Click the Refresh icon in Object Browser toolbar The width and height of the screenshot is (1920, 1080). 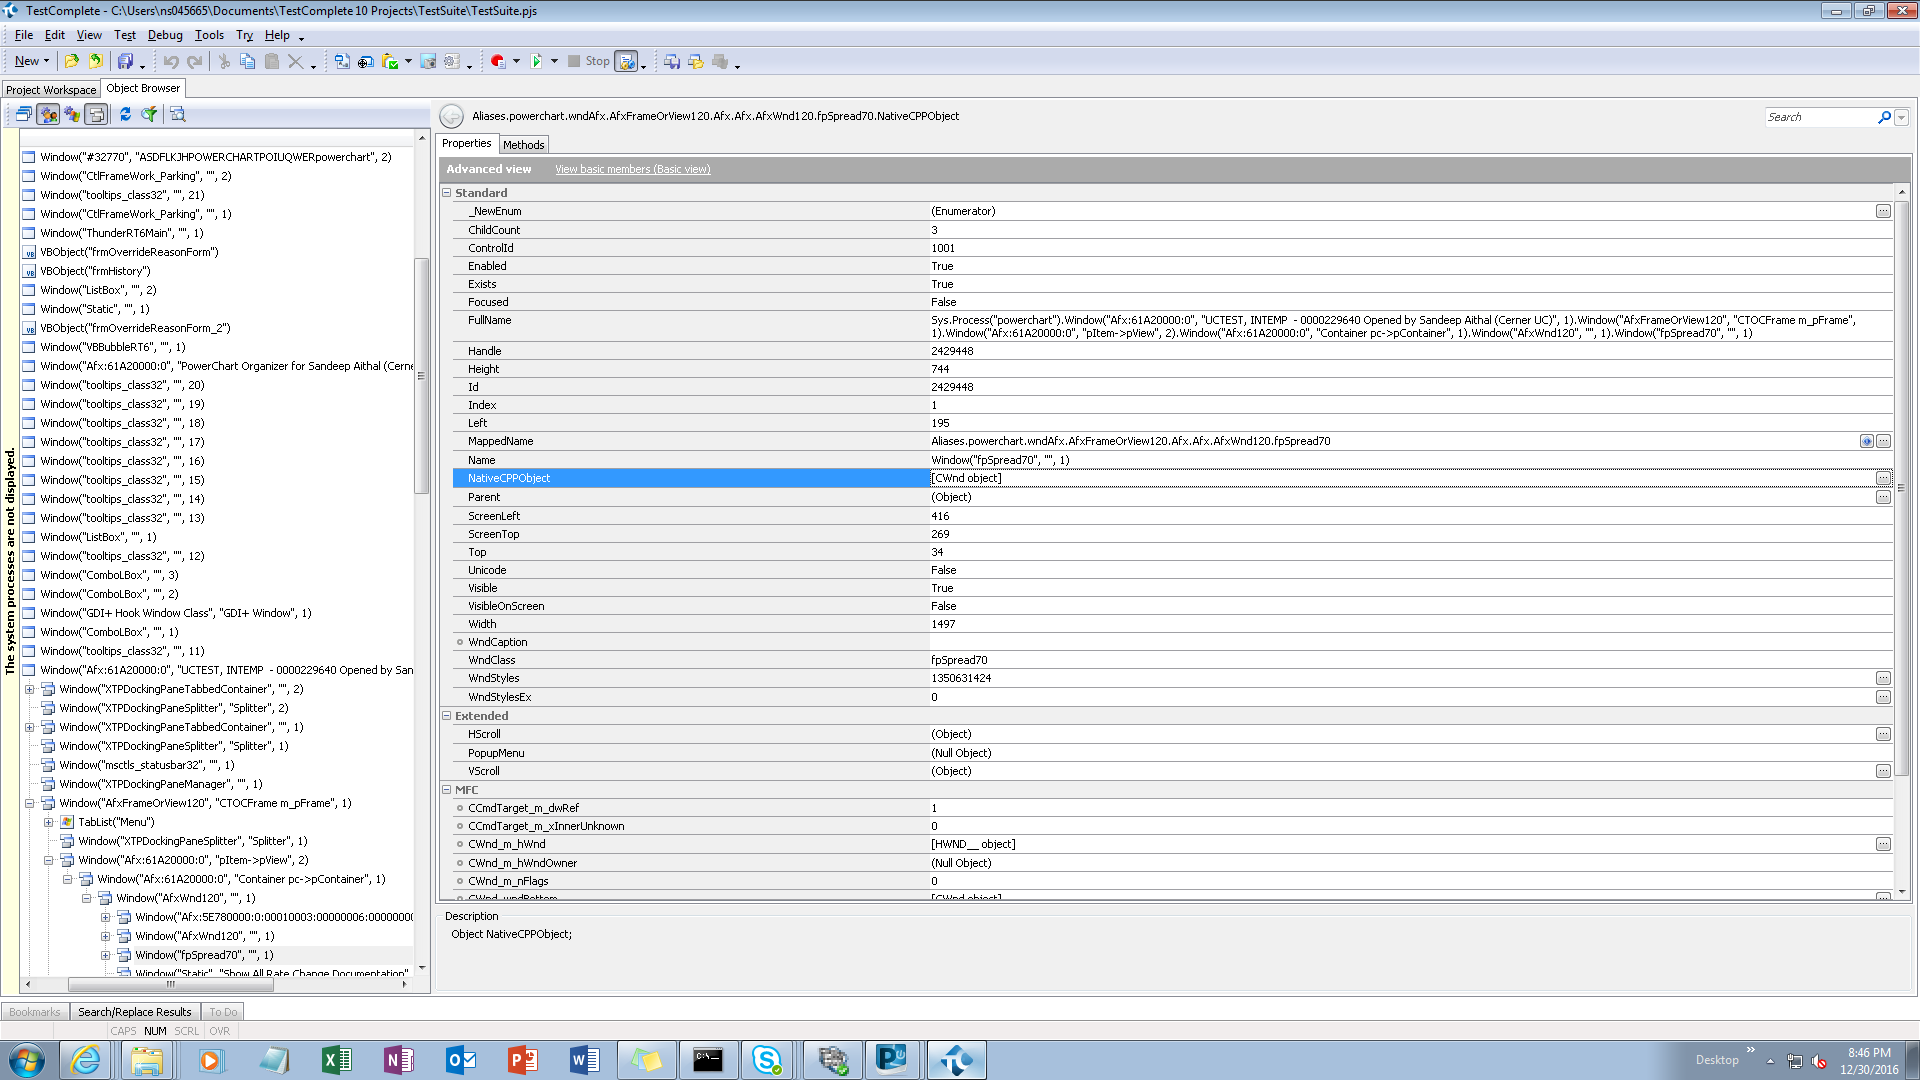click(125, 115)
